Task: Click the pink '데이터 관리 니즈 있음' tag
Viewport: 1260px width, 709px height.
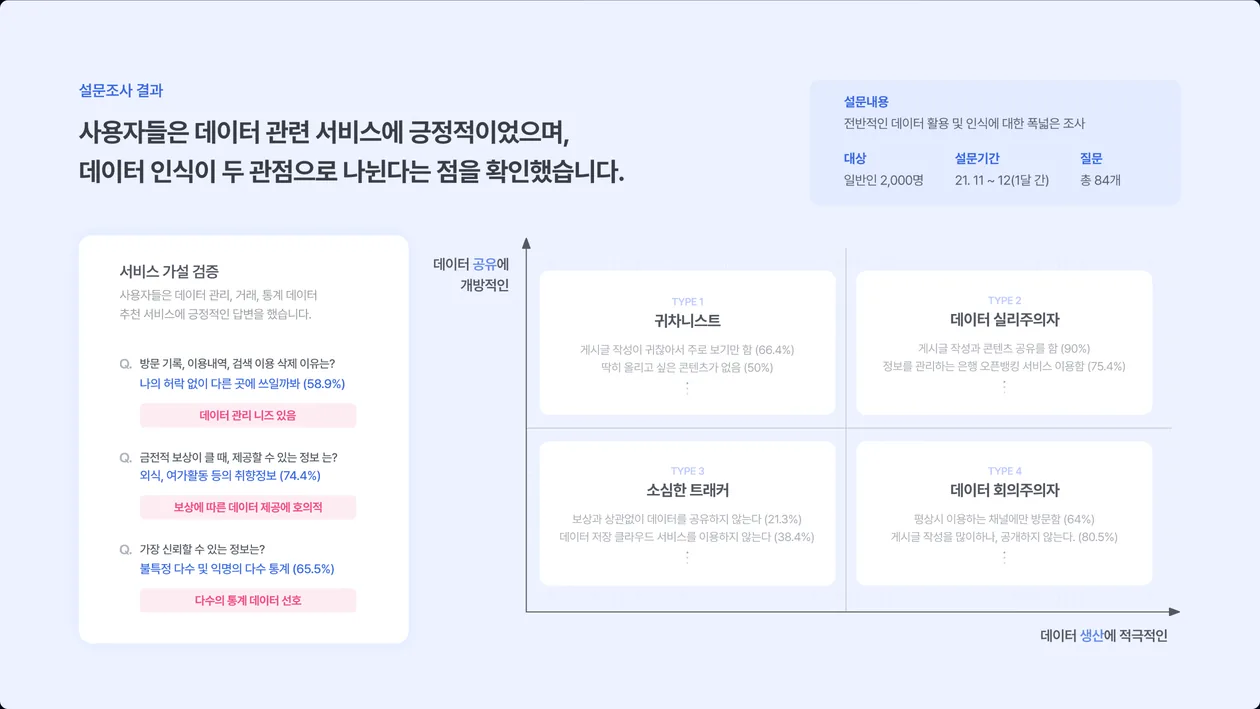Action: point(248,415)
